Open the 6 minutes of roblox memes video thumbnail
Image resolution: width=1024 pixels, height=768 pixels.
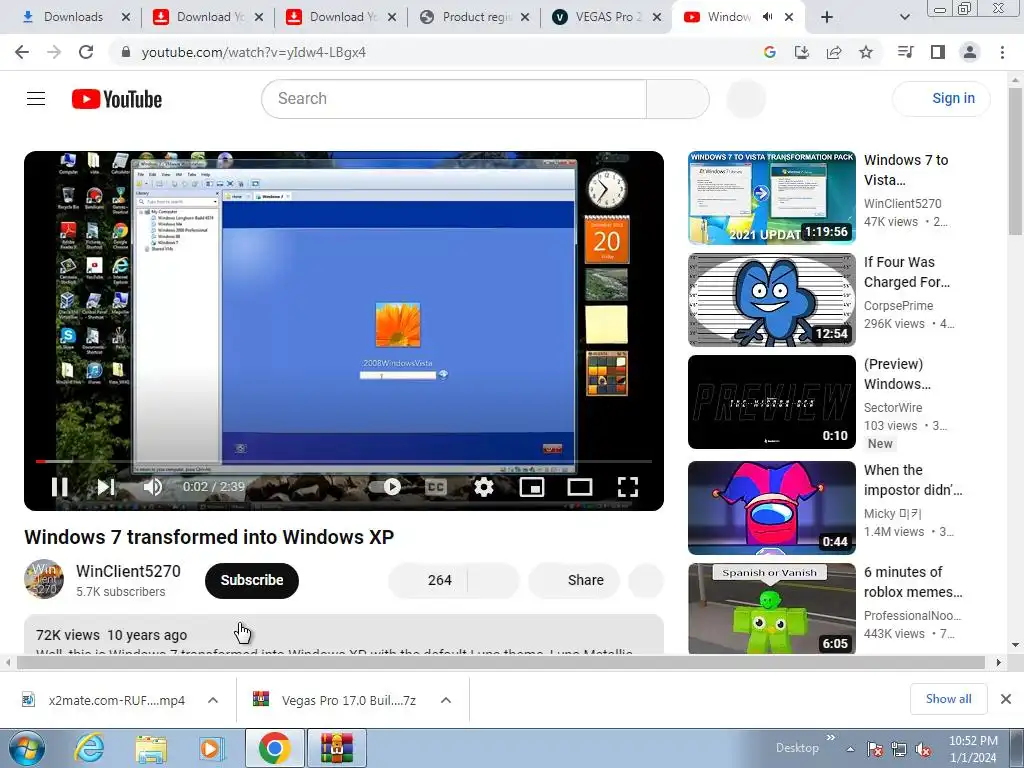(771, 609)
